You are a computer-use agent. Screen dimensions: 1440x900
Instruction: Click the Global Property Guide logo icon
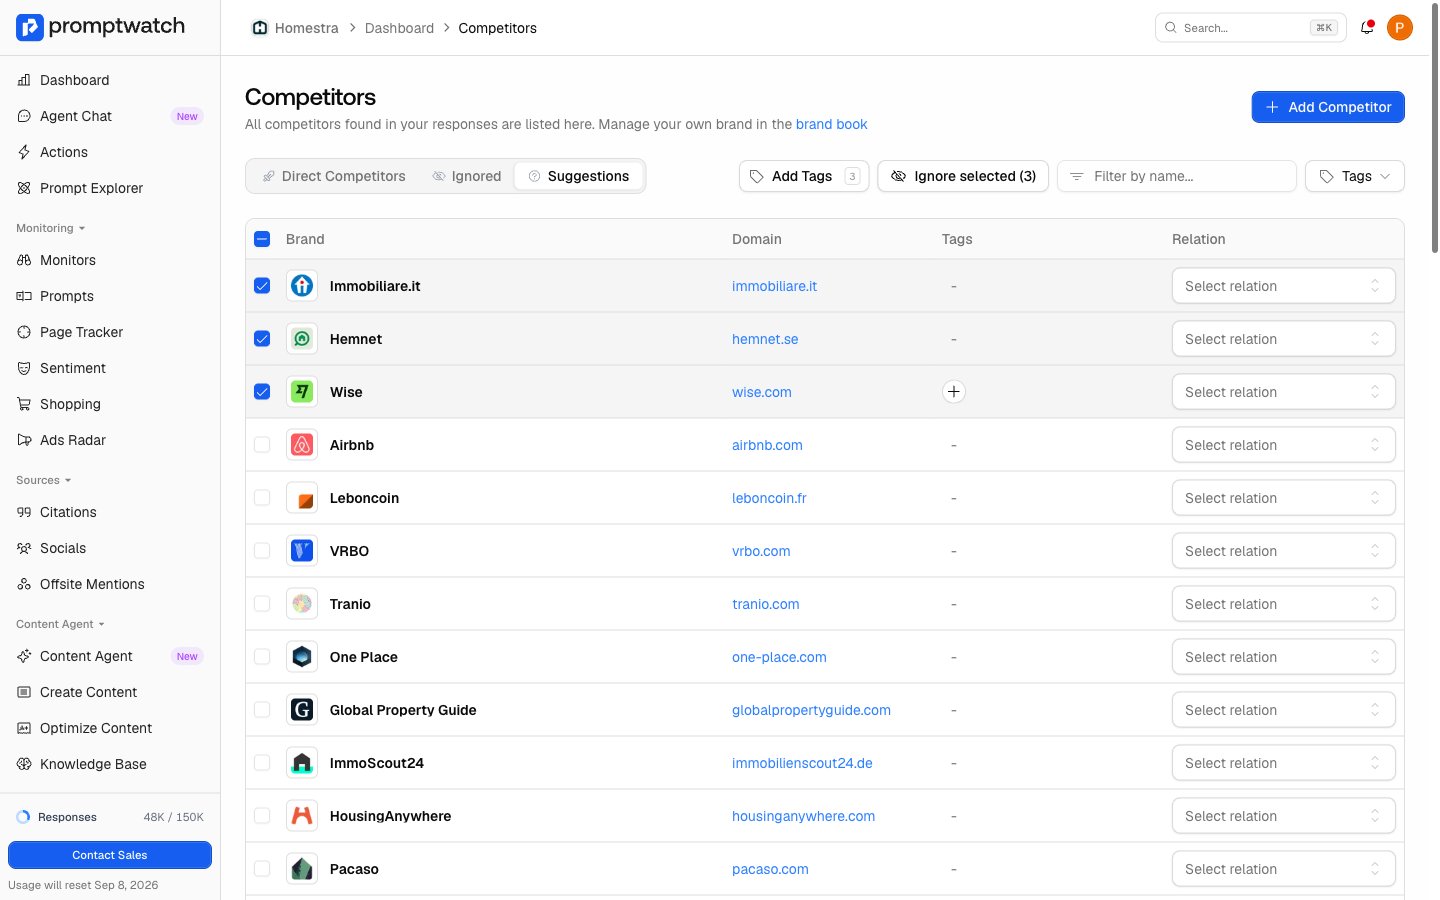(x=302, y=710)
